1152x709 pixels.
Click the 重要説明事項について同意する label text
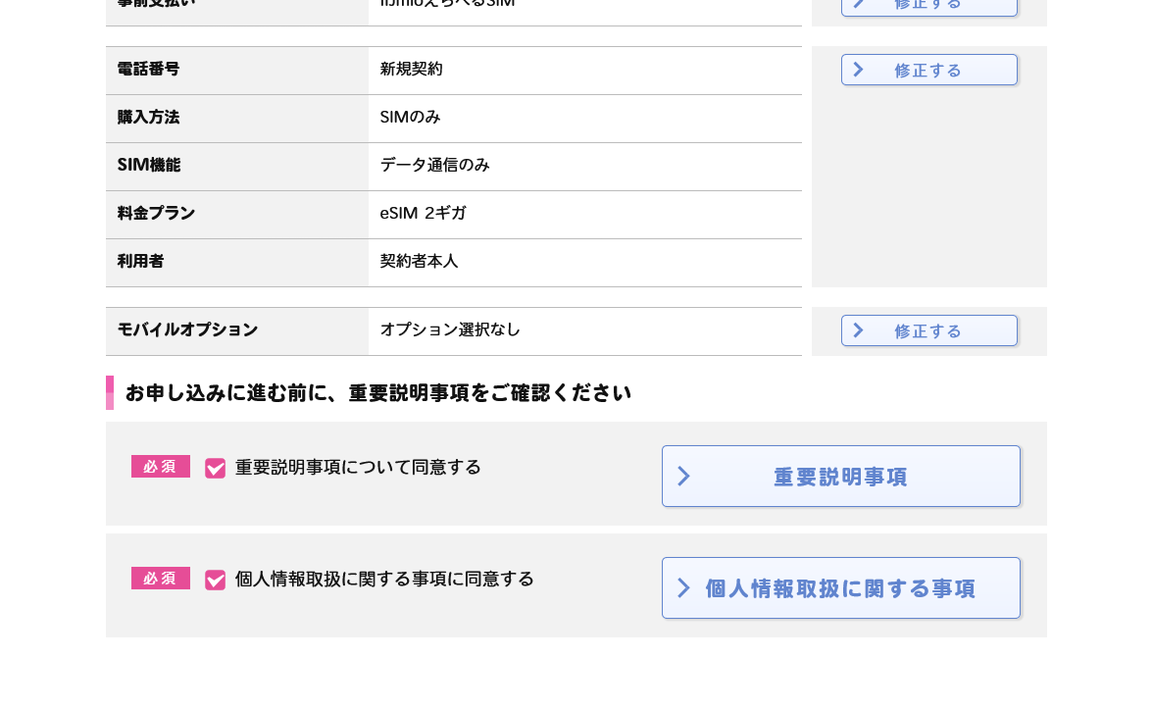tap(358, 467)
